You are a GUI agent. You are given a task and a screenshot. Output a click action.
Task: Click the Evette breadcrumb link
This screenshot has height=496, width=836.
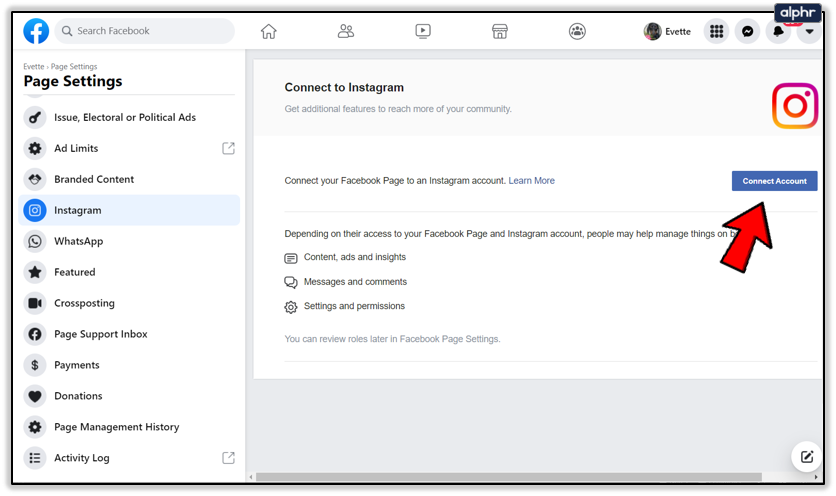(x=34, y=67)
